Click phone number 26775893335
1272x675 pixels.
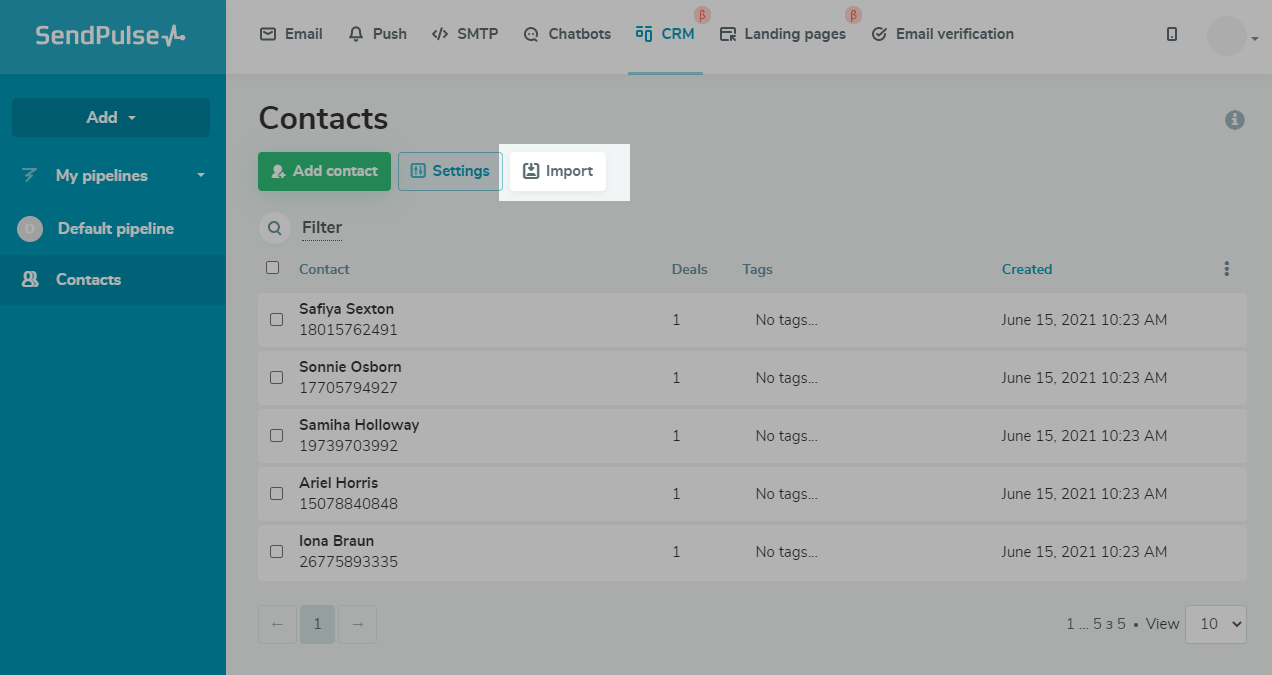click(x=348, y=562)
